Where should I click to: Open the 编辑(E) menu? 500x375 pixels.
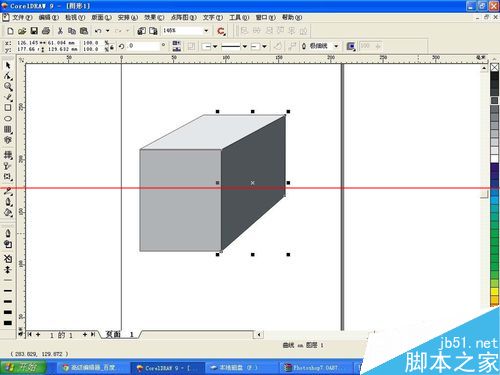[x=49, y=17]
